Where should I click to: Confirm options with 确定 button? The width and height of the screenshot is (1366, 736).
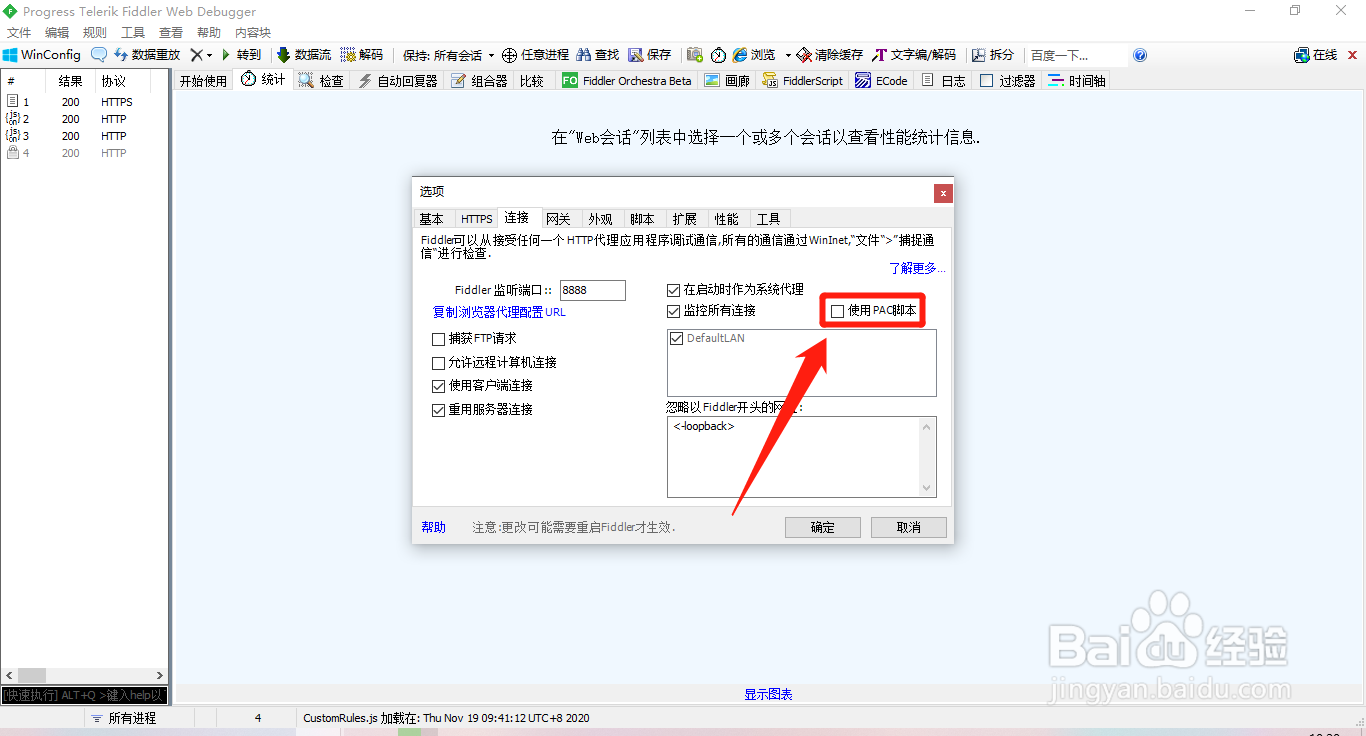pyautogui.click(x=823, y=527)
